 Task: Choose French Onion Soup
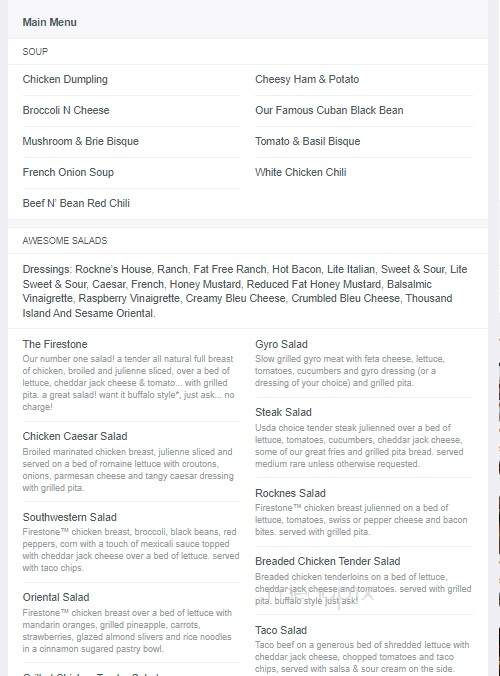pyautogui.click(x=68, y=172)
